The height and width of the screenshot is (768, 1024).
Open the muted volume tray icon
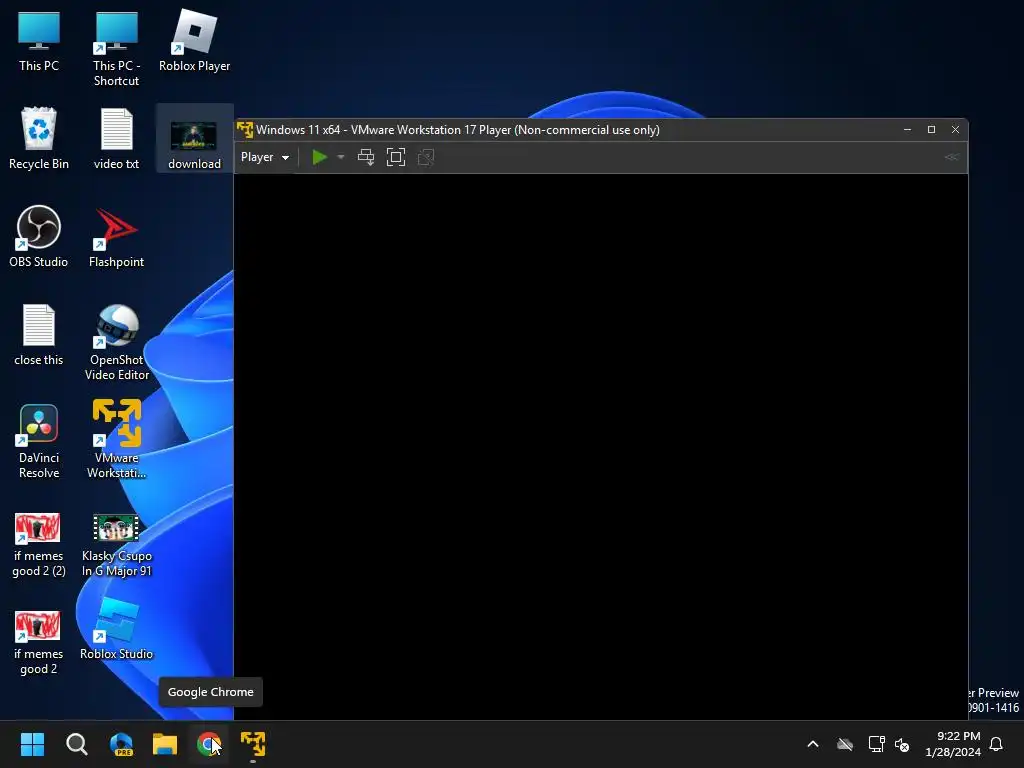coord(902,744)
